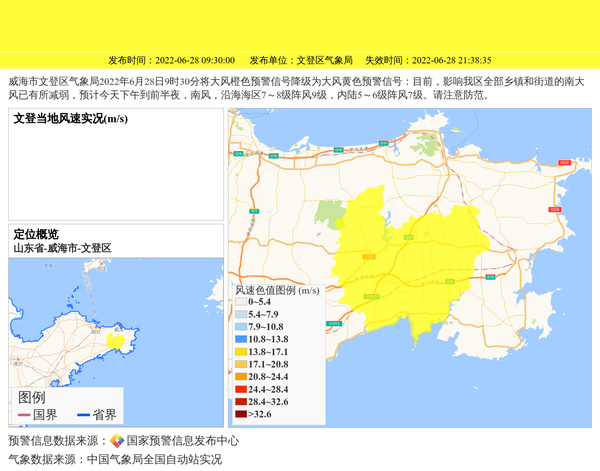600x471 pixels.
Task: Click the red 国界 line symbol in legend
Action: click(x=23, y=414)
